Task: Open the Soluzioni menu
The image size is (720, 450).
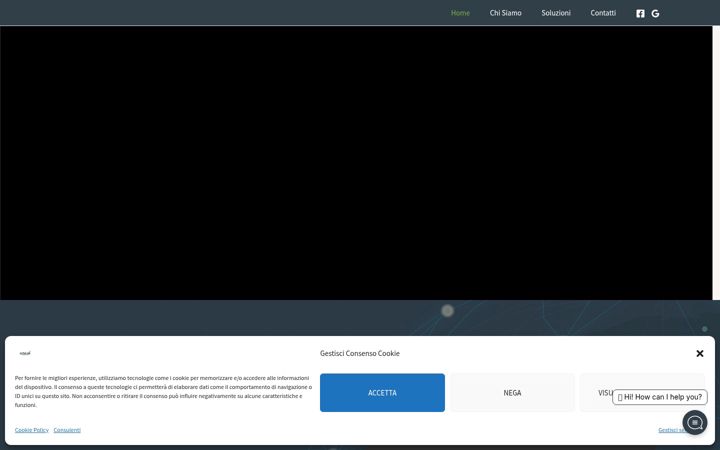Action: 556,13
